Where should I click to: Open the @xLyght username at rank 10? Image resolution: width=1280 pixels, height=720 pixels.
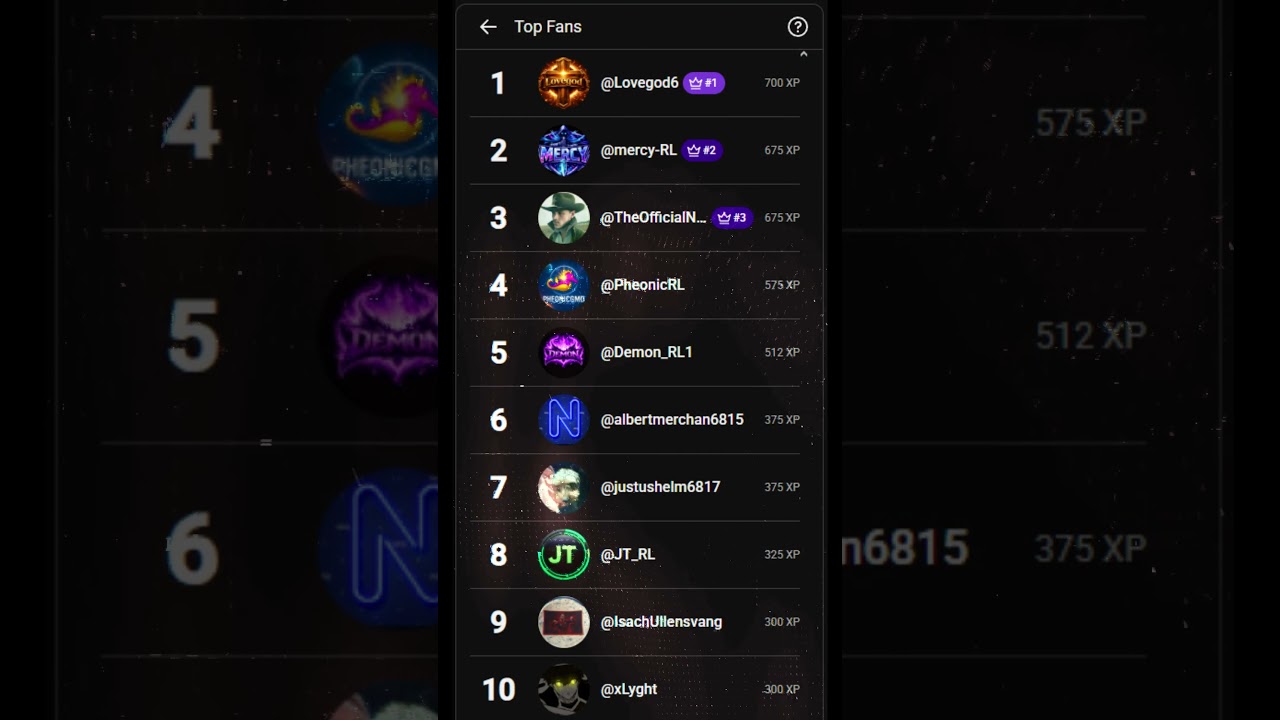click(629, 689)
